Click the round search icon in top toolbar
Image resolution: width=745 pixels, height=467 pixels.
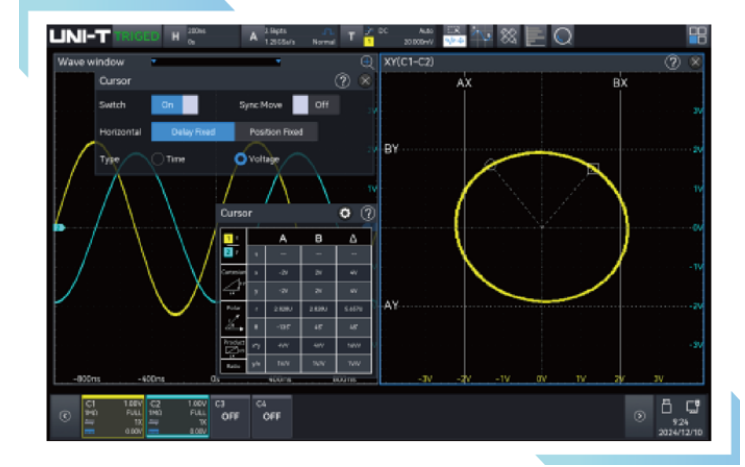point(563,35)
